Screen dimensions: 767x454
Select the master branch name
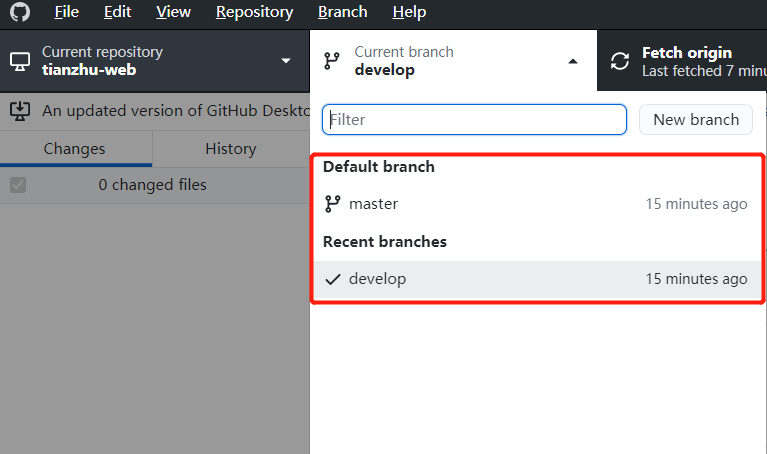pos(373,204)
